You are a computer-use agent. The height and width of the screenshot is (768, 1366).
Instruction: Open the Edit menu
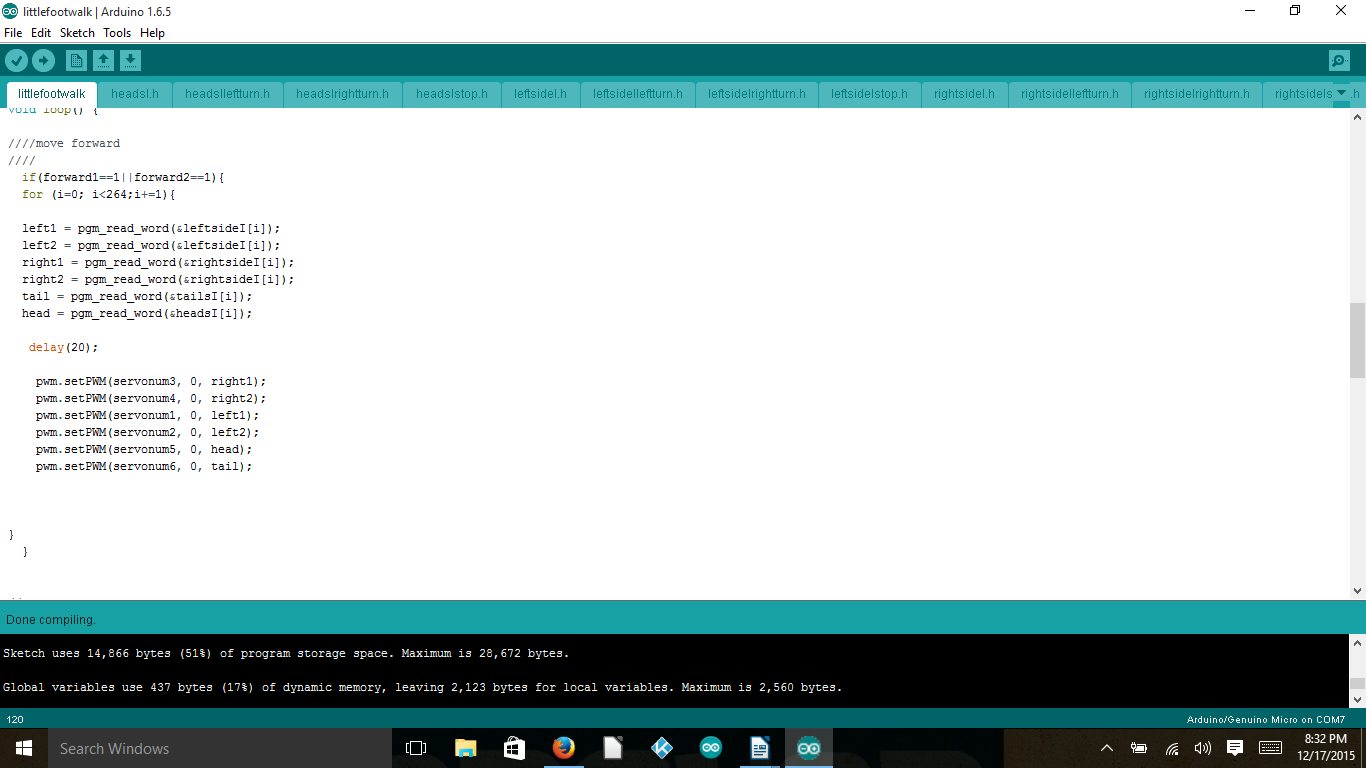[x=41, y=33]
